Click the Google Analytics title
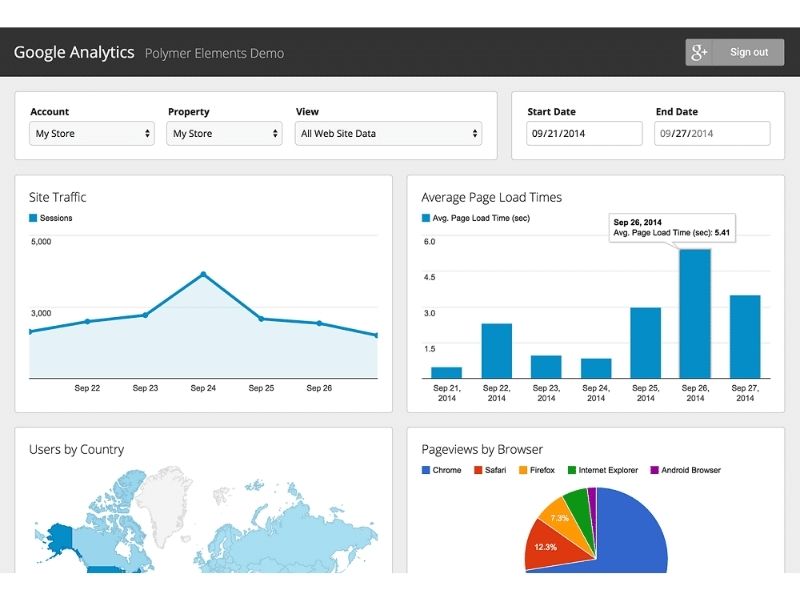This screenshot has height=600, width=800. (74, 53)
